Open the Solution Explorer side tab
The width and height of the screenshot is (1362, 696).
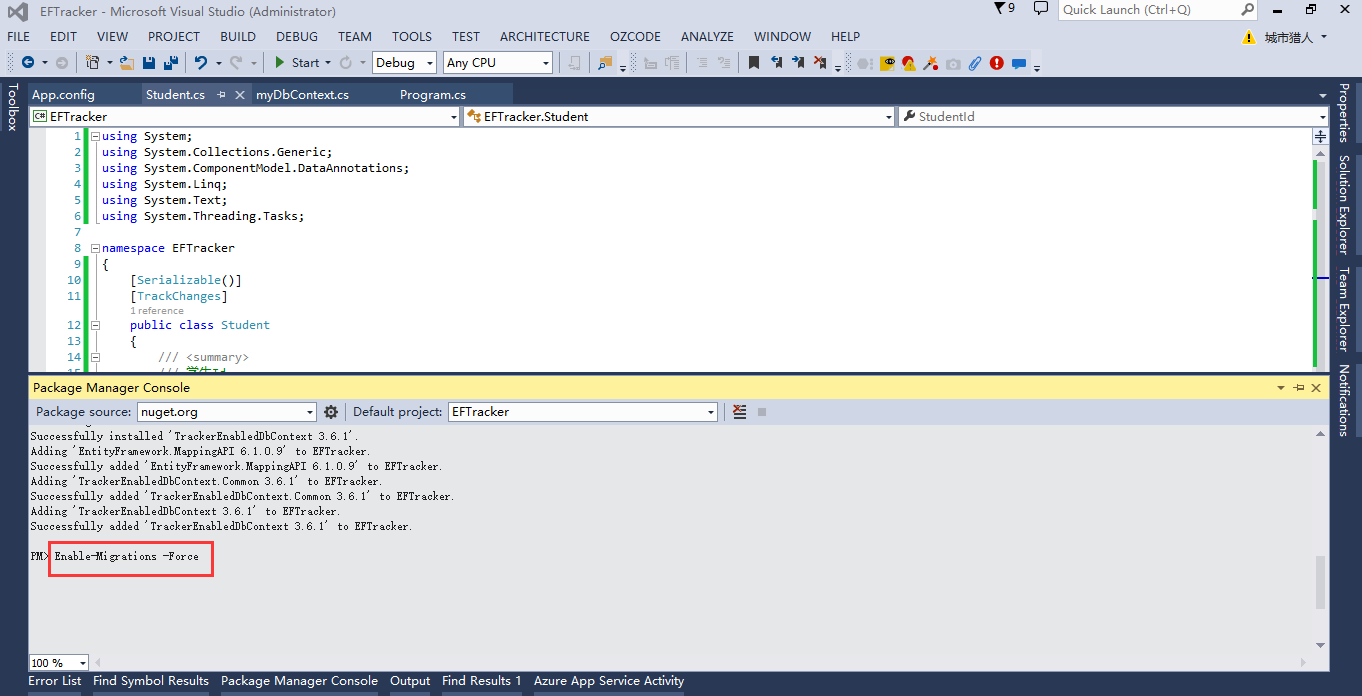[x=1344, y=204]
